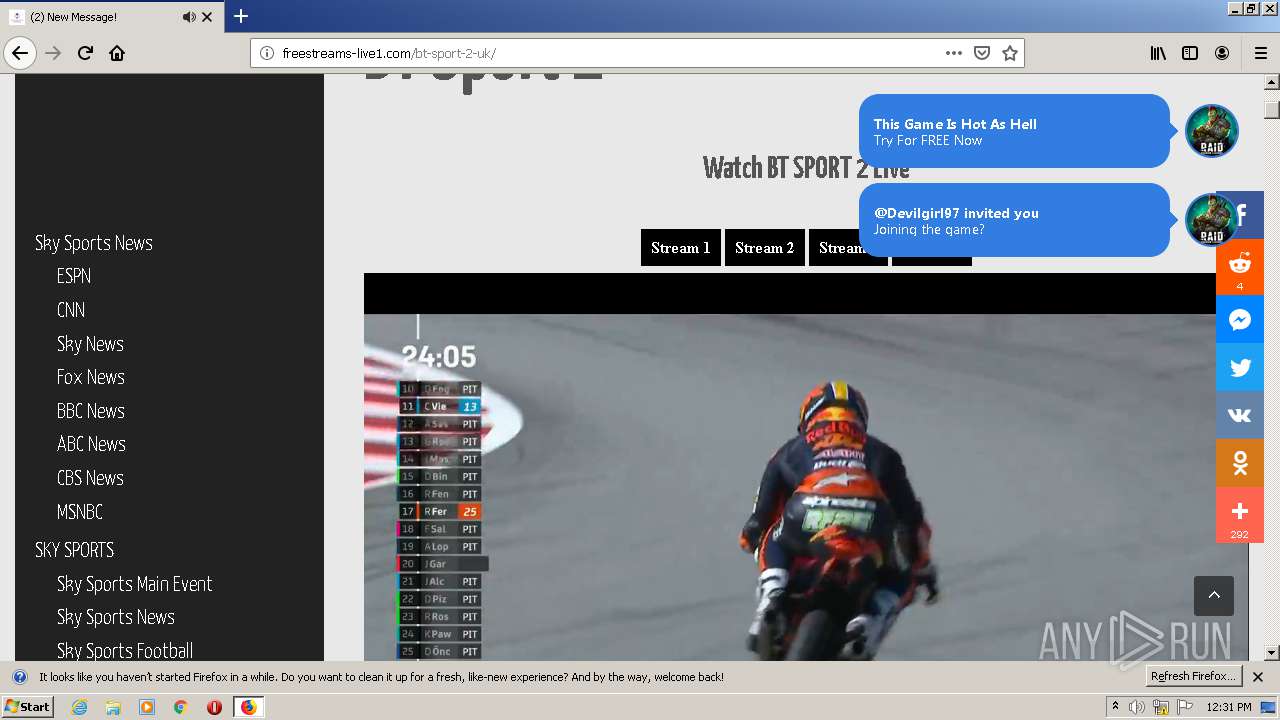Share page via Messenger

coord(1240,320)
